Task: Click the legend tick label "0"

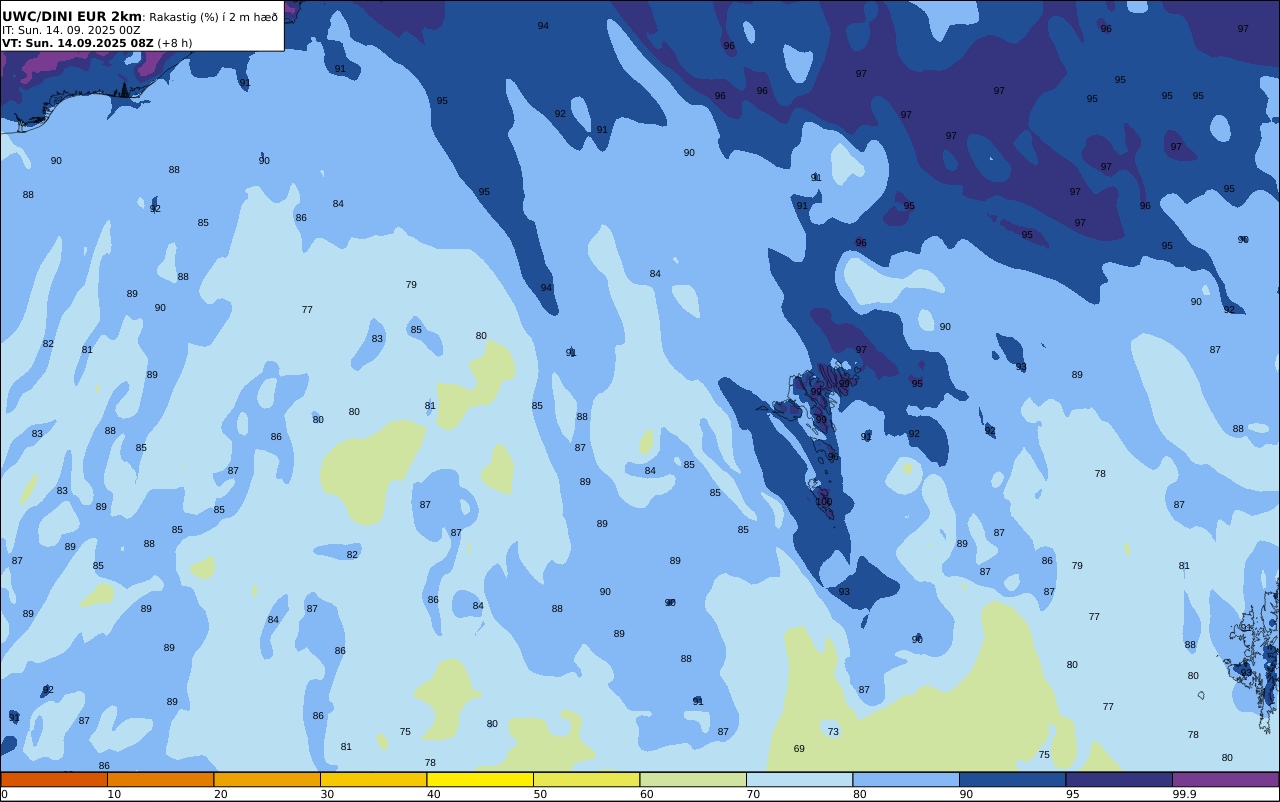Action: tap(4, 794)
